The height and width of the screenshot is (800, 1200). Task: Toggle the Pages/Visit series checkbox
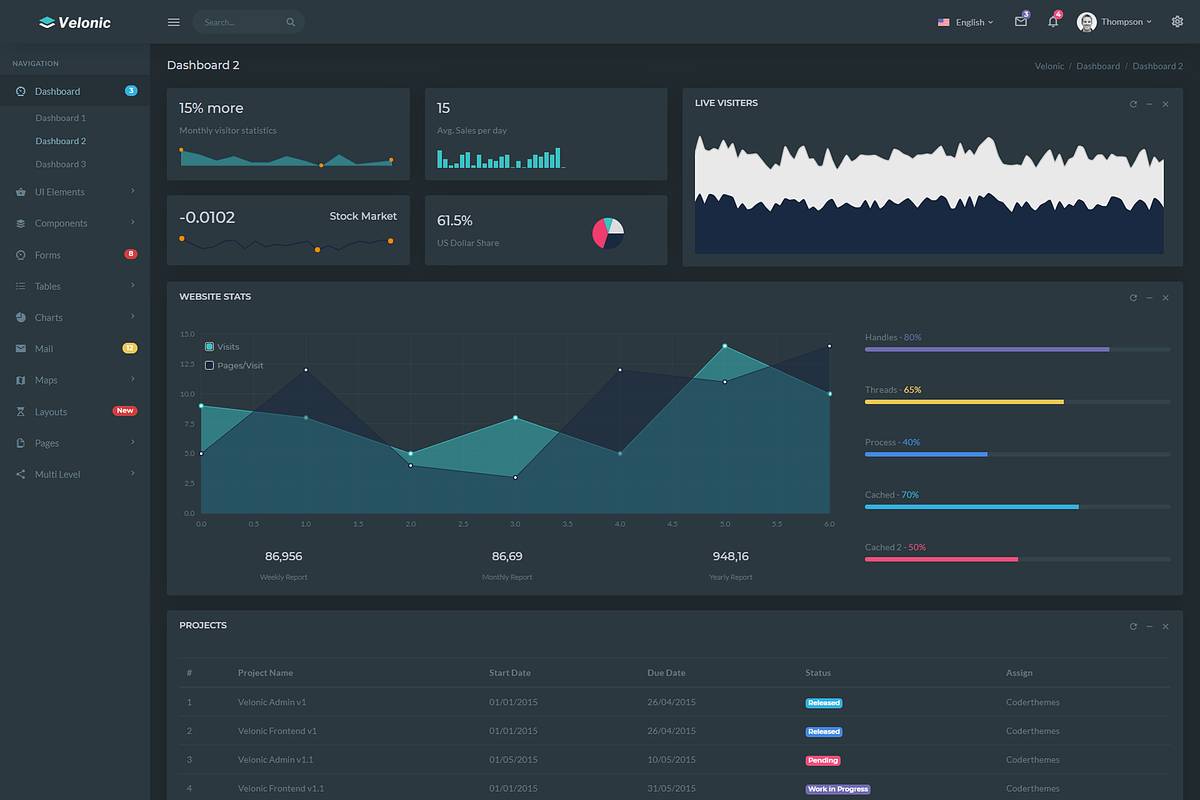click(209, 365)
